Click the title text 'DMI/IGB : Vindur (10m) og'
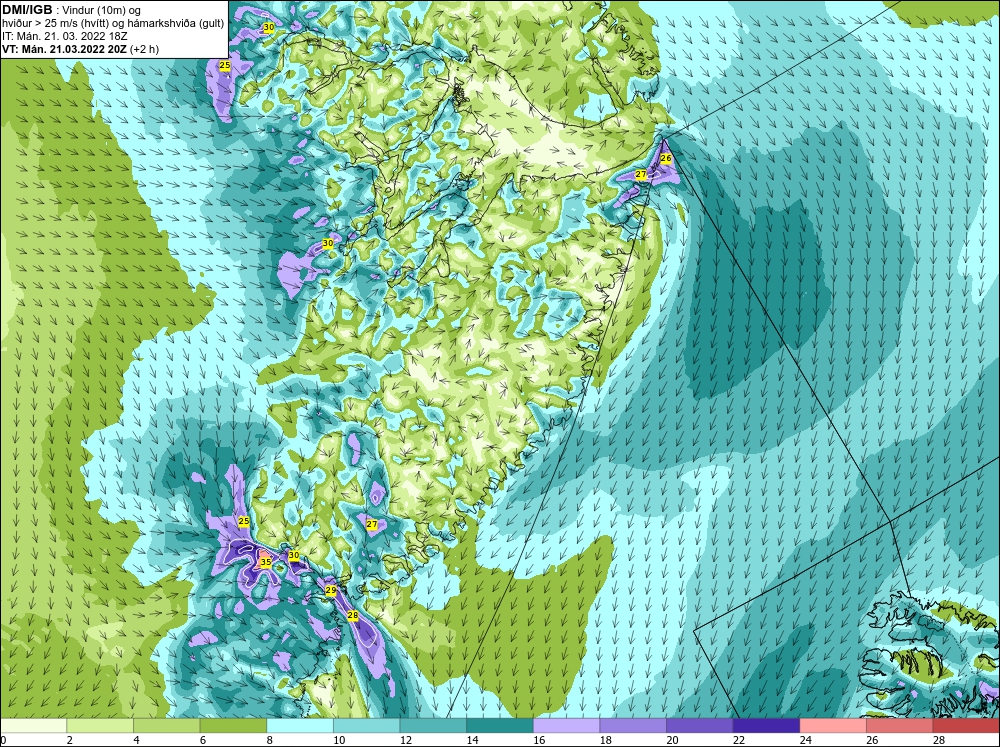Viewport: 1000px width, 747px height. point(72,10)
